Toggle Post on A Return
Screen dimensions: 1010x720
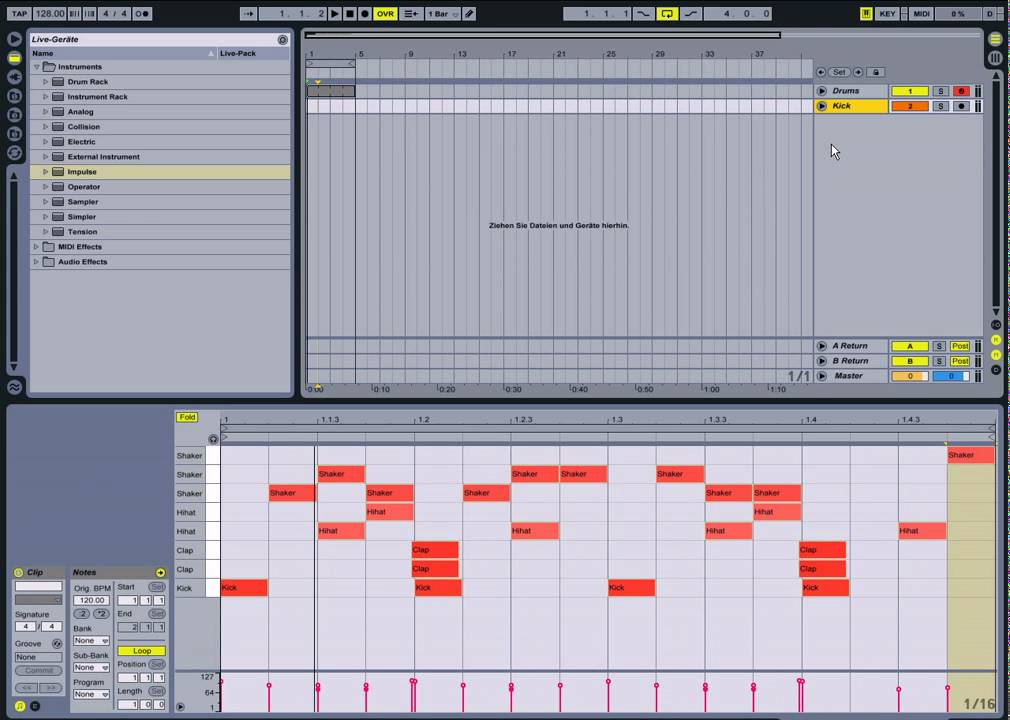coord(960,346)
